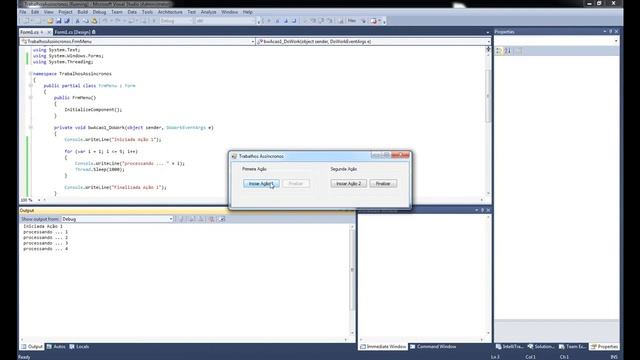Open the class dropdown TrabalhosAssincronos.FrmMenu
This screenshot has height=360, width=640.
pos(137,42)
